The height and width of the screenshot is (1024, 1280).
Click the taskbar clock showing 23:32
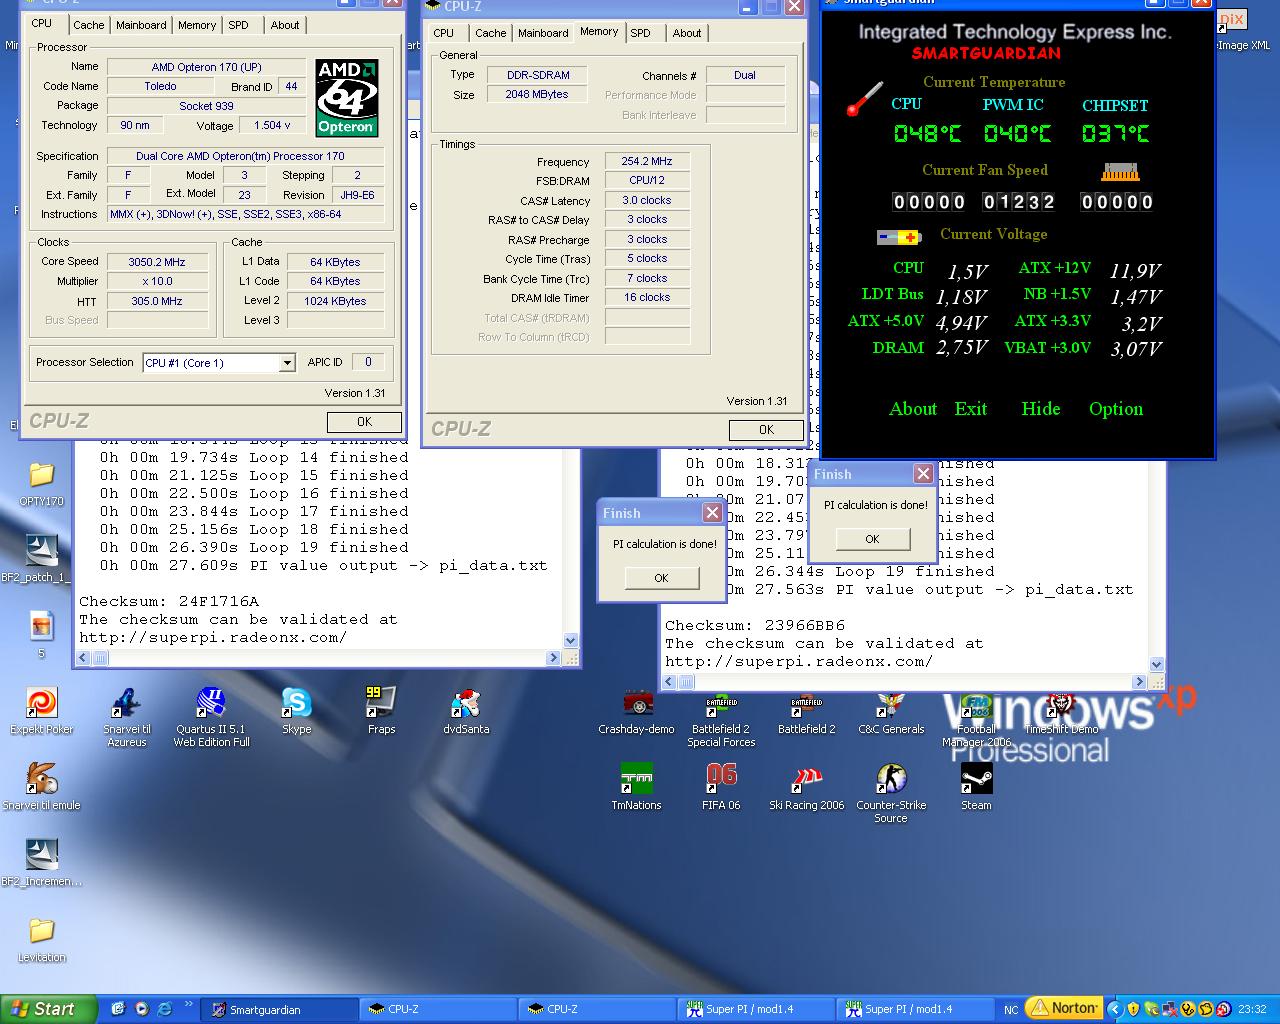[1252, 1009]
